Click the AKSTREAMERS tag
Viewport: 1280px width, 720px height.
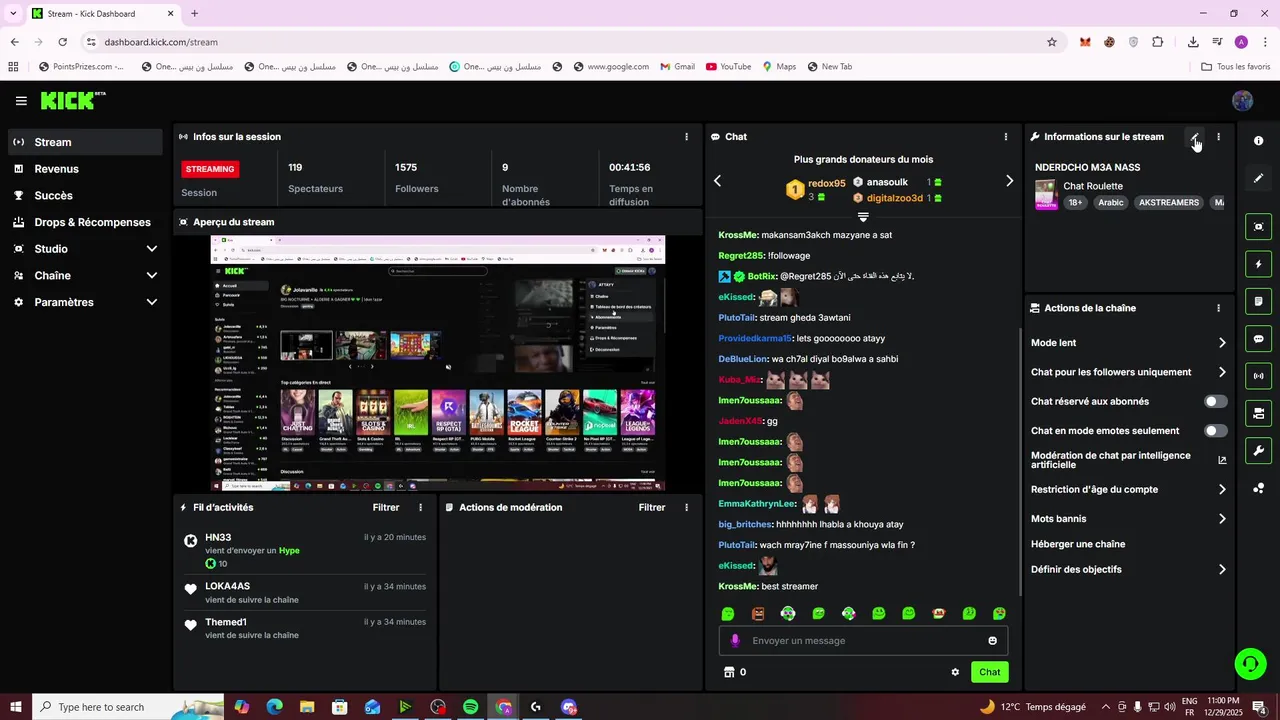(1168, 203)
